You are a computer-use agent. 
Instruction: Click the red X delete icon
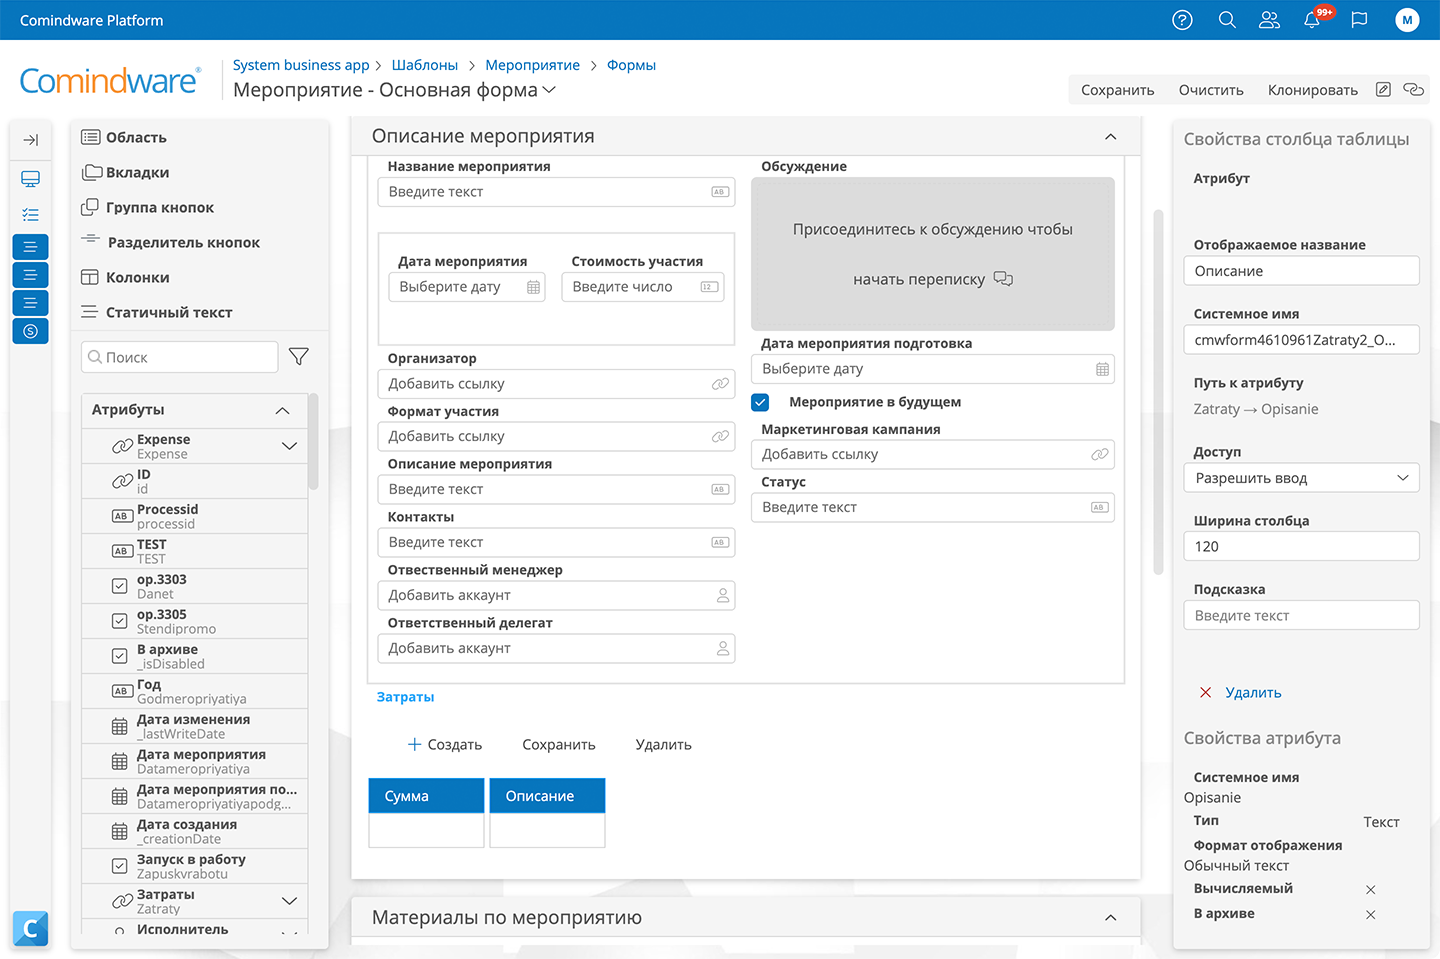[x=1205, y=692]
